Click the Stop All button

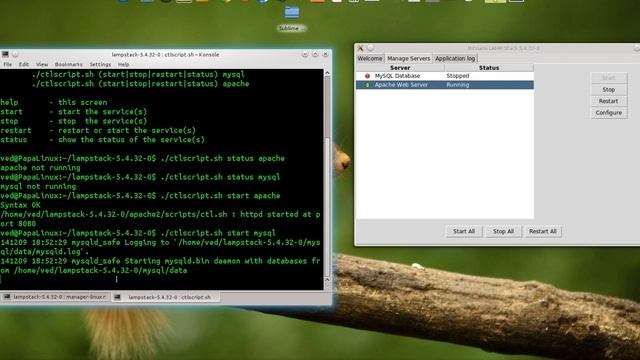(x=503, y=231)
